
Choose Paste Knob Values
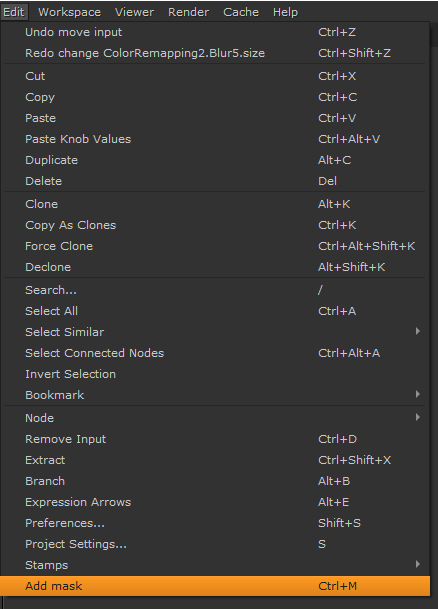coord(215,139)
